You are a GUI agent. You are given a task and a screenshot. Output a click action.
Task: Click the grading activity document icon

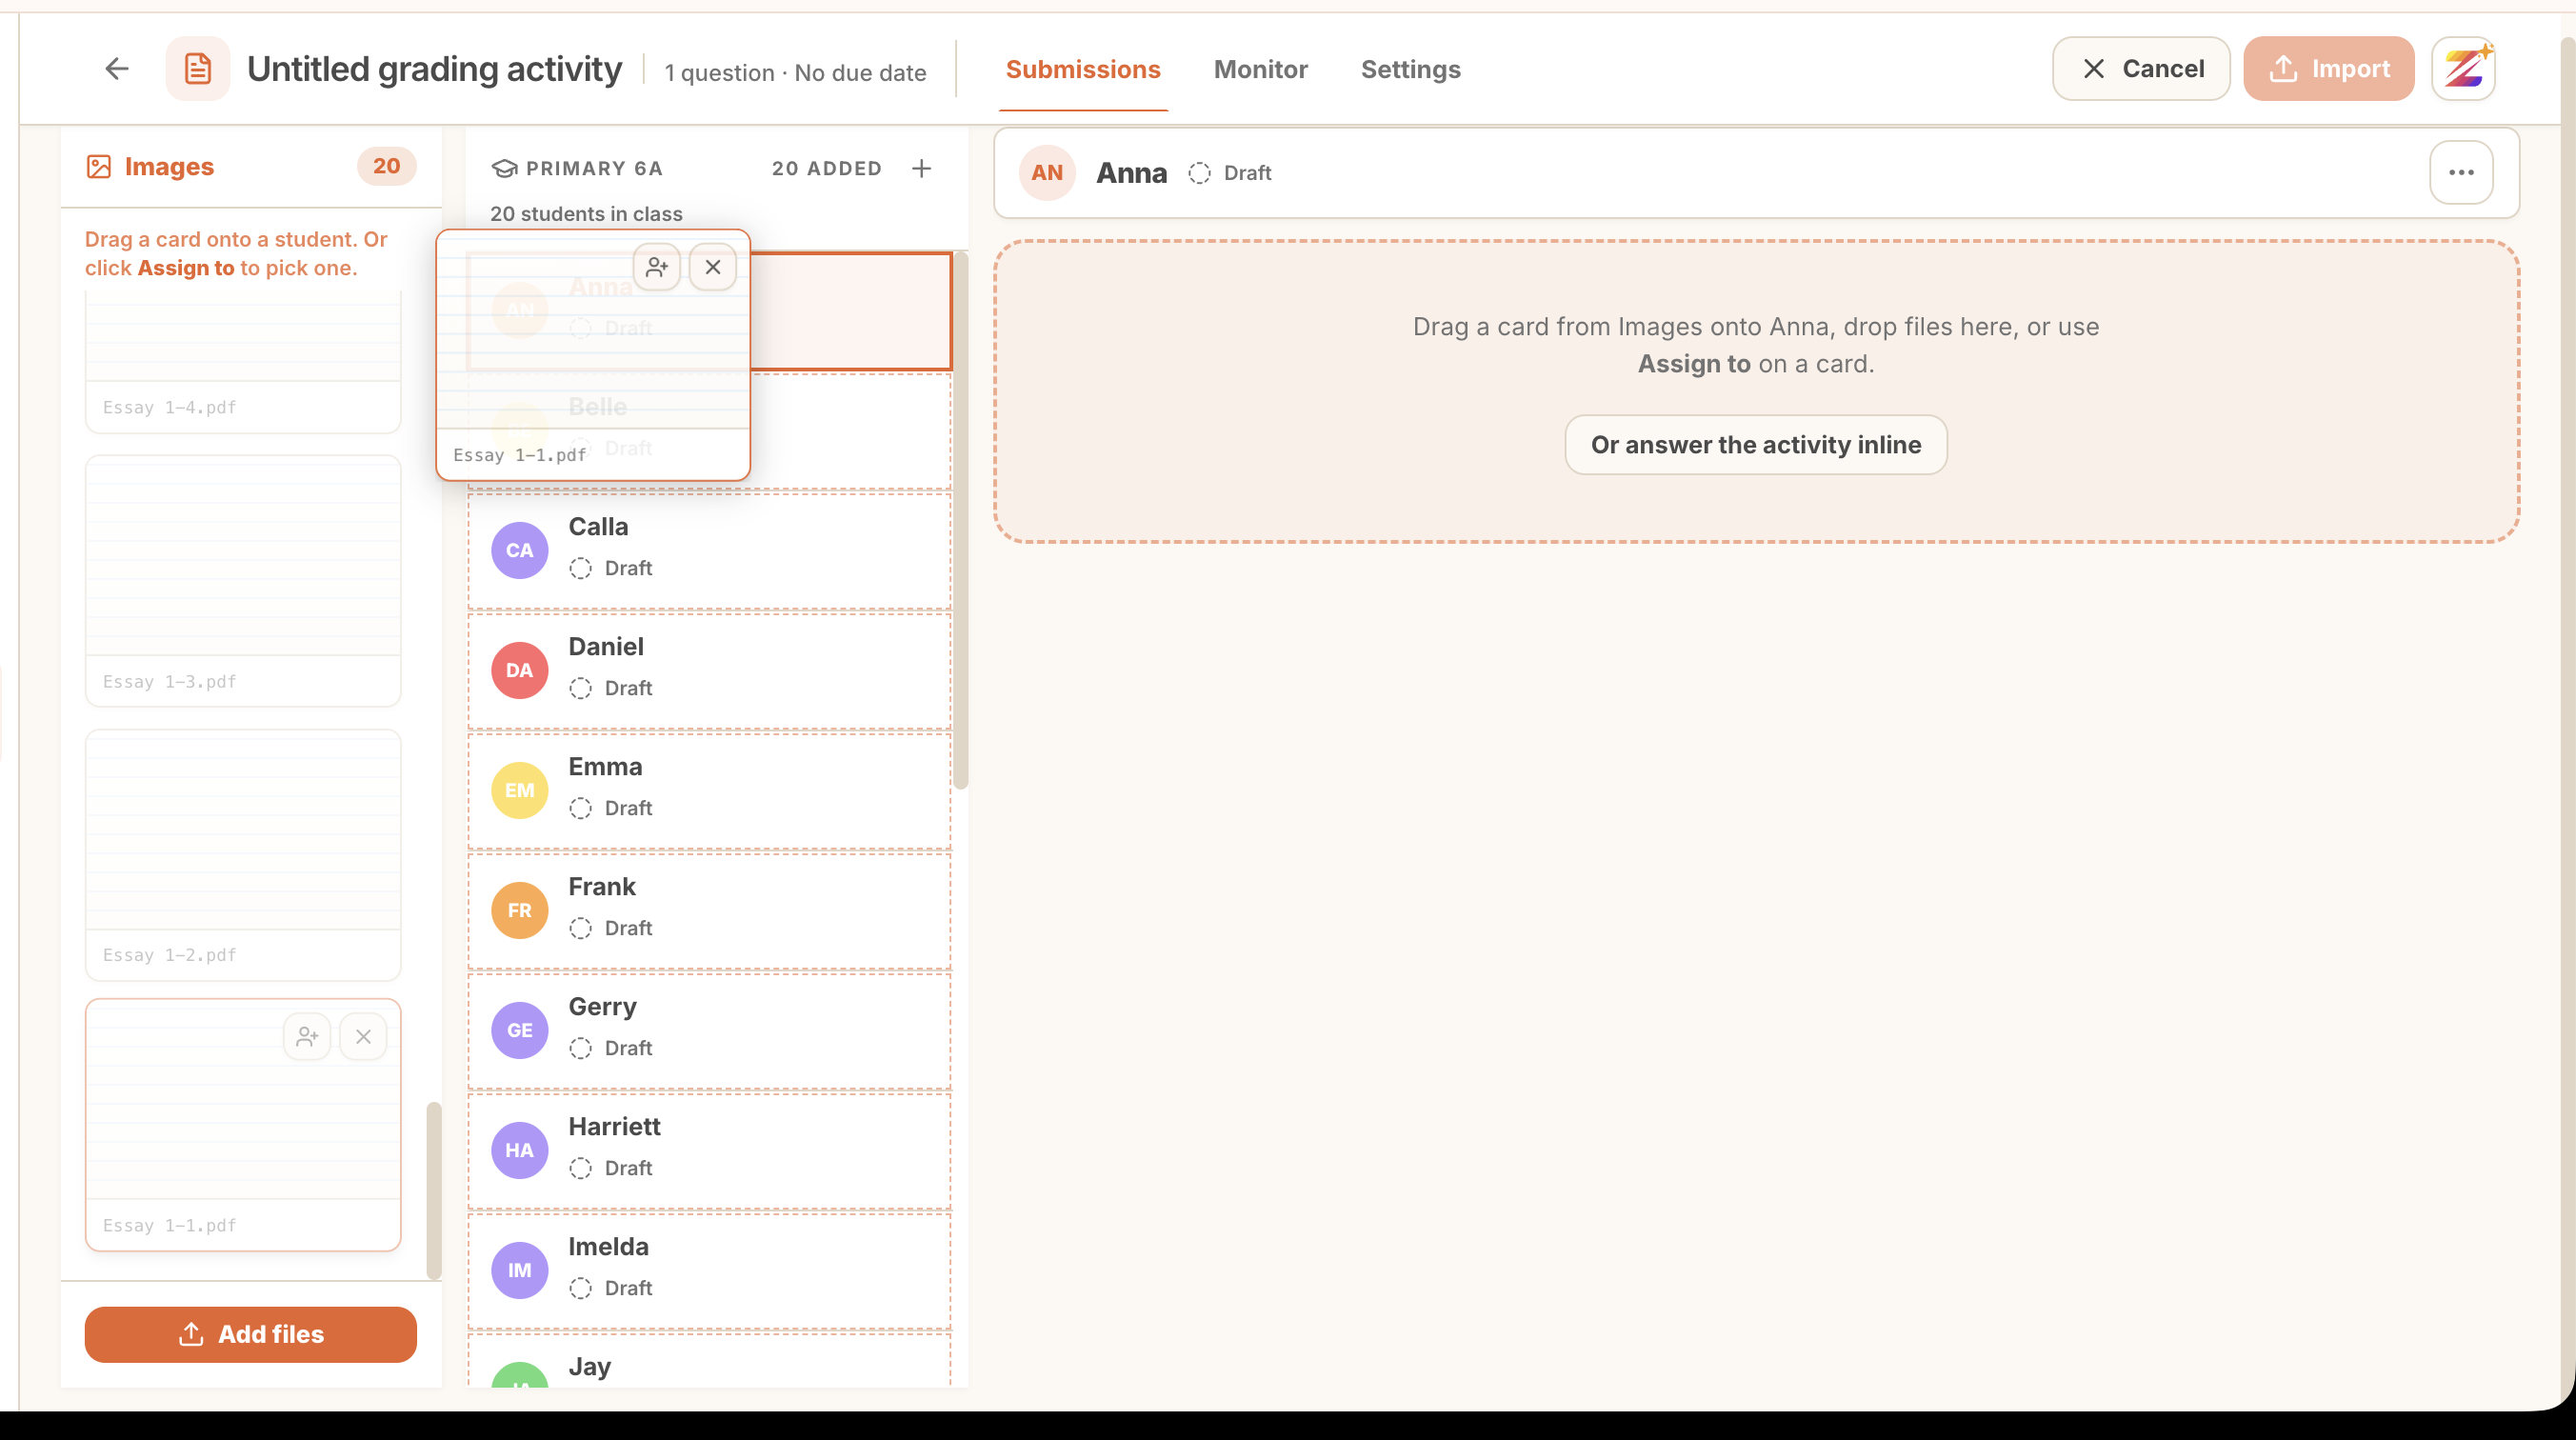[x=198, y=69]
